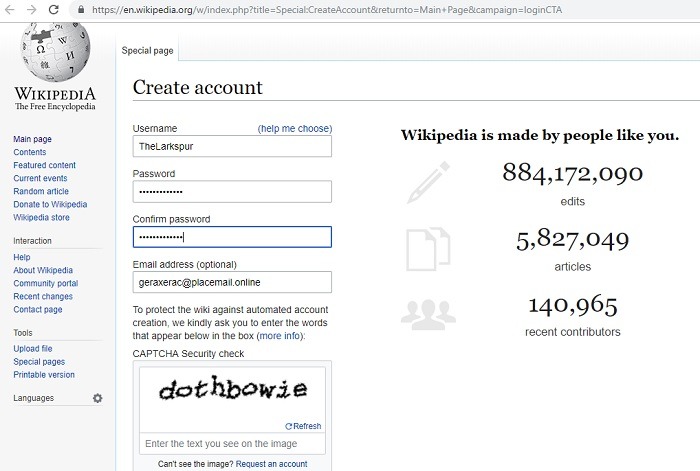Click the browser forward arrow
This screenshot has height=471, width=700.
pos(31,9)
